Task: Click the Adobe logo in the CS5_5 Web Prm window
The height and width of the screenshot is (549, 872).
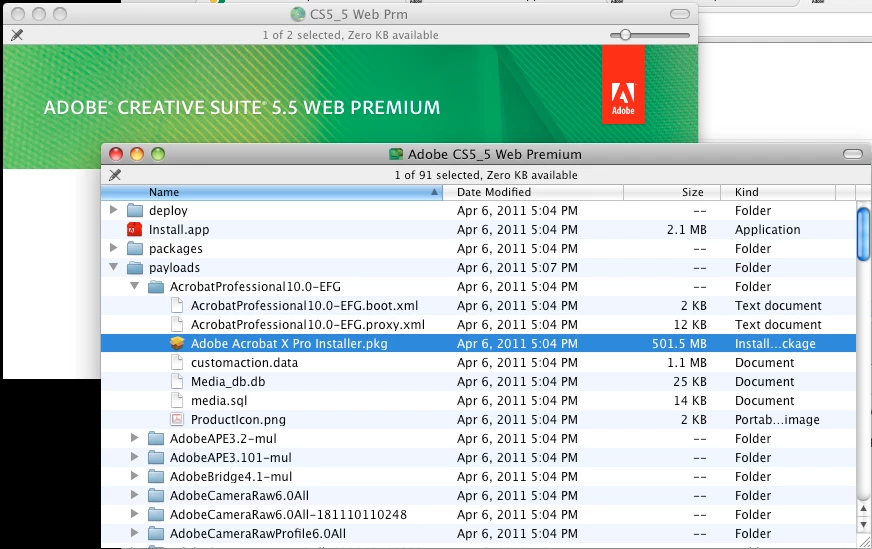Action: point(623,85)
